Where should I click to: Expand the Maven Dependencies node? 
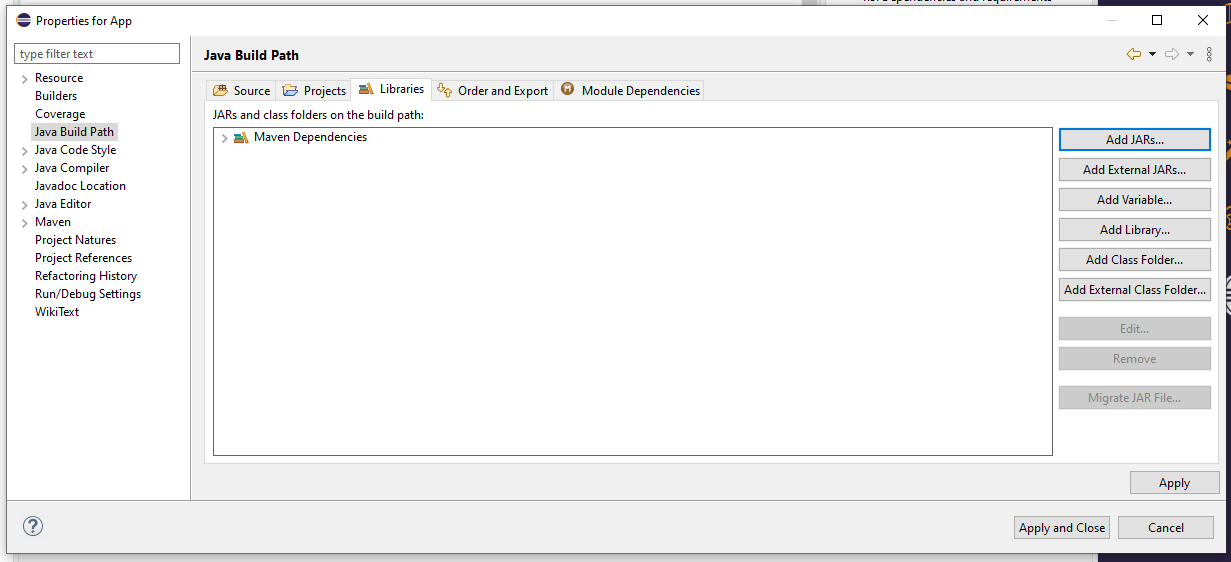click(224, 138)
